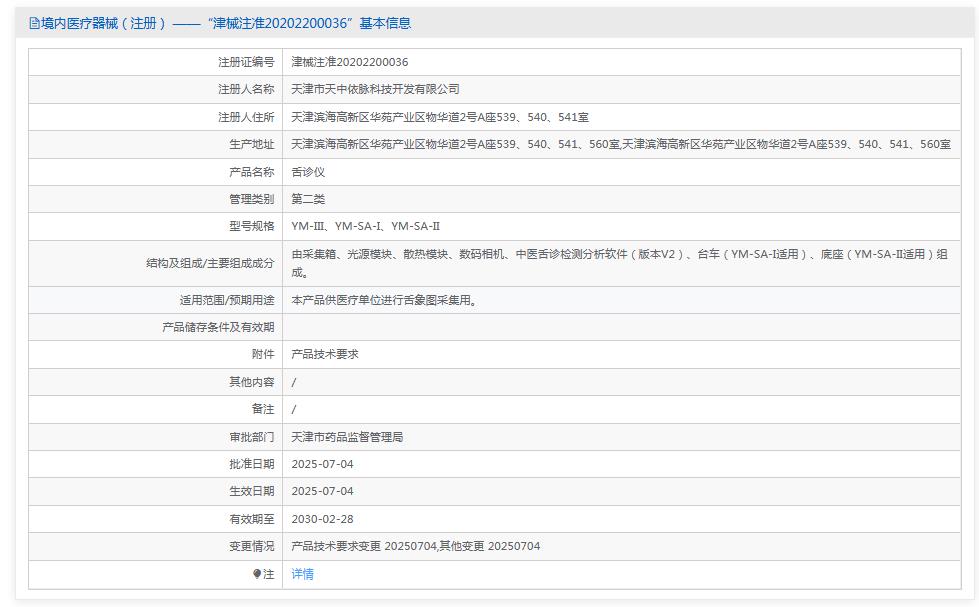The height and width of the screenshot is (607, 979).
Task: Select the 批准日期 label
Action: pos(252,464)
